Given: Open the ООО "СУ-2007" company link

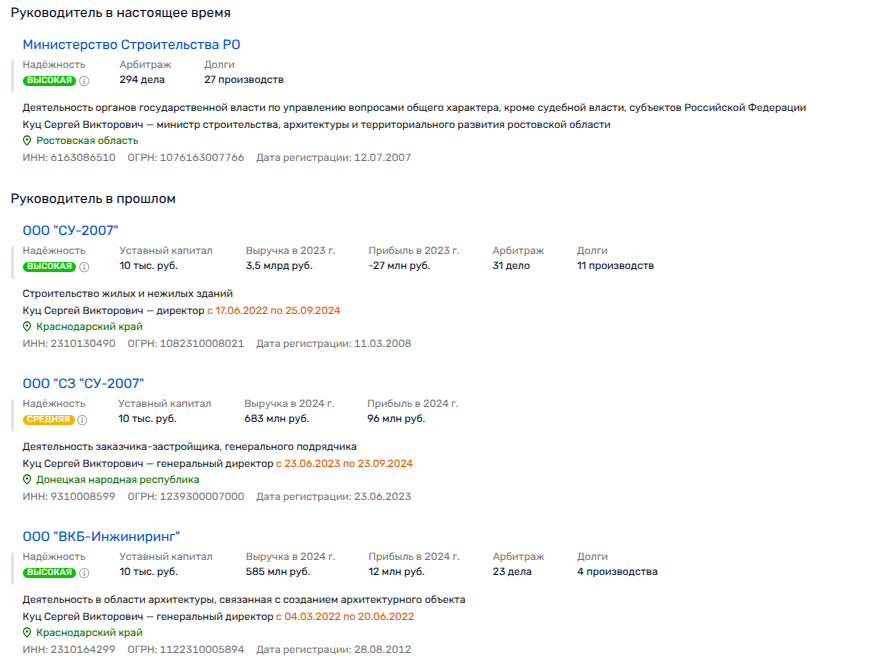Looking at the screenshot, I should pos(70,231).
